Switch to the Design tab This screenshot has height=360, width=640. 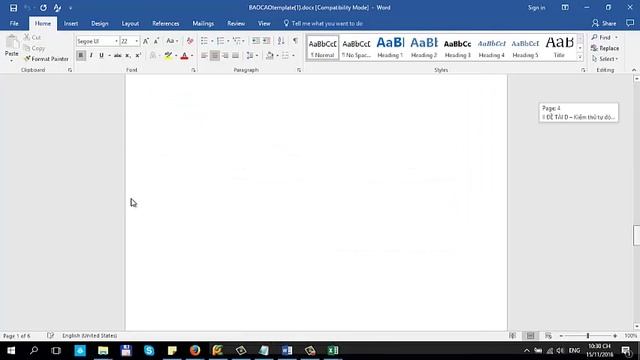(100, 24)
